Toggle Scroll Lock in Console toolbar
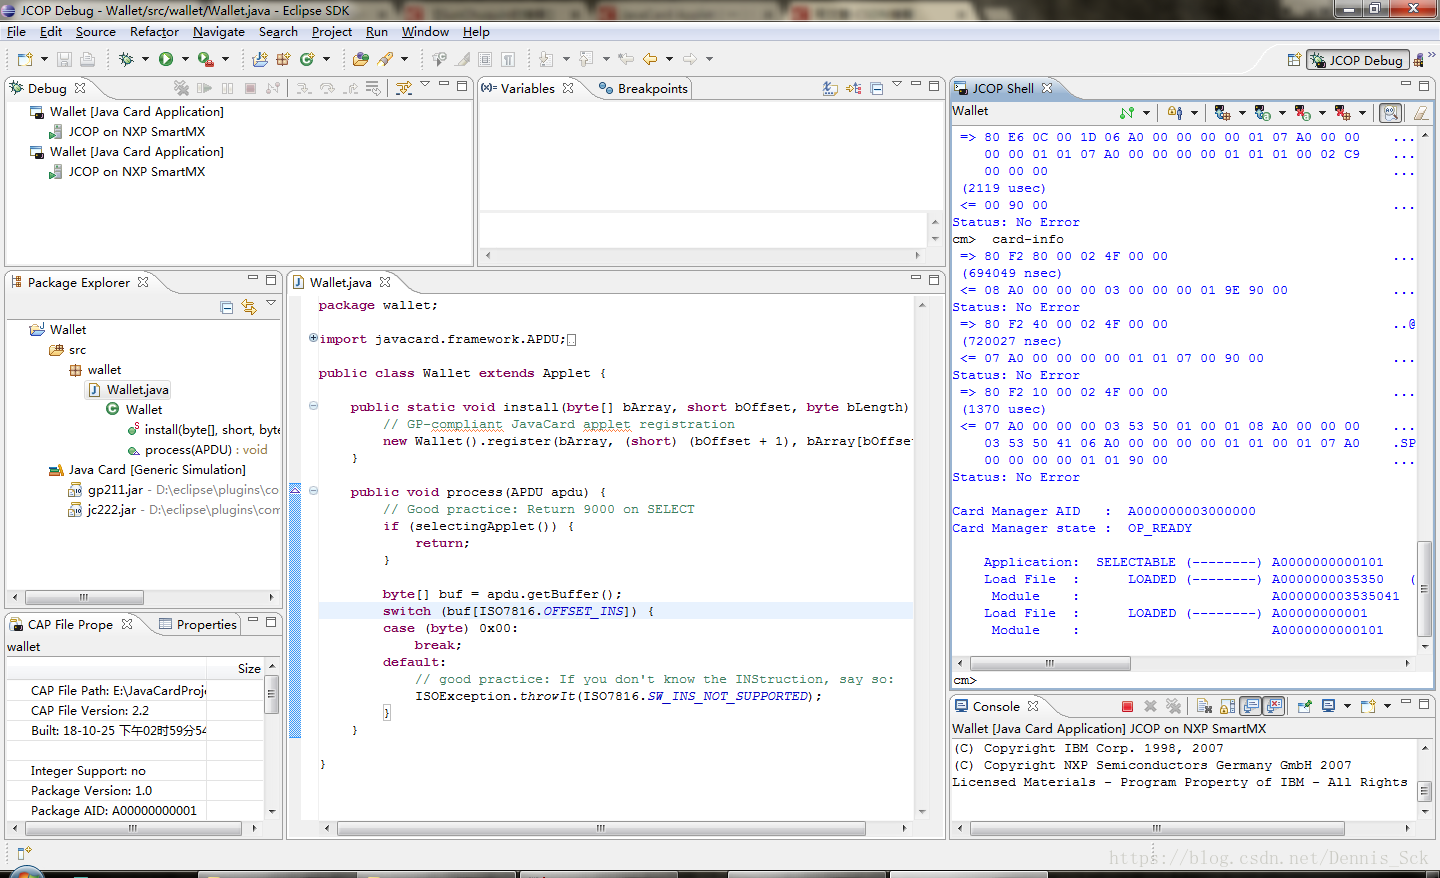The height and width of the screenshot is (878, 1440). click(x=1227, y=706)
